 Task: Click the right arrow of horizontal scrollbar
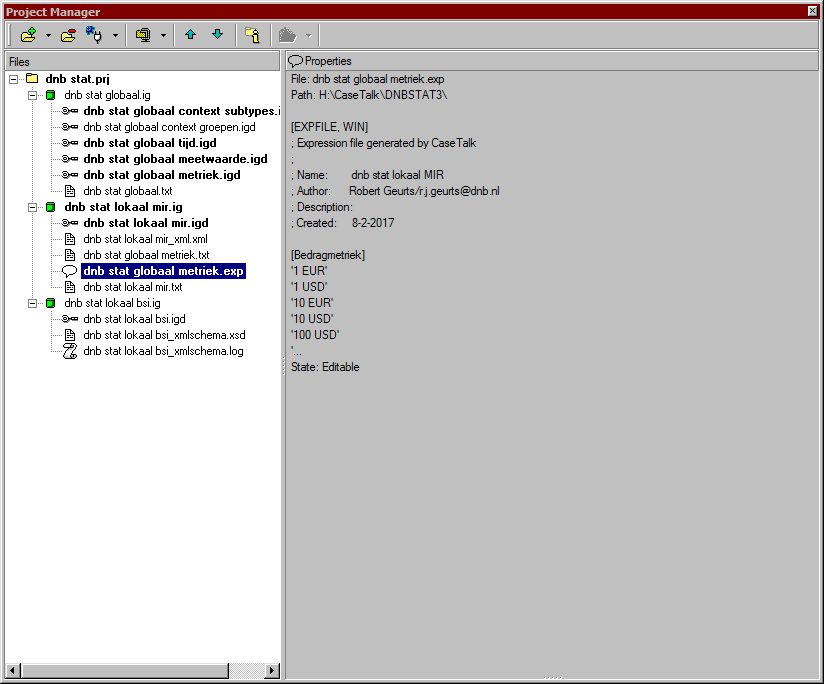point(274,670)
